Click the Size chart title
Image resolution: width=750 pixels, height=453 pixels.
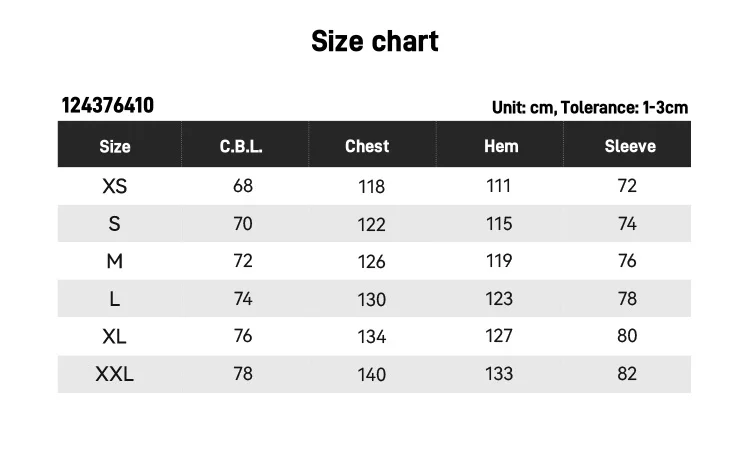[374, 41]
